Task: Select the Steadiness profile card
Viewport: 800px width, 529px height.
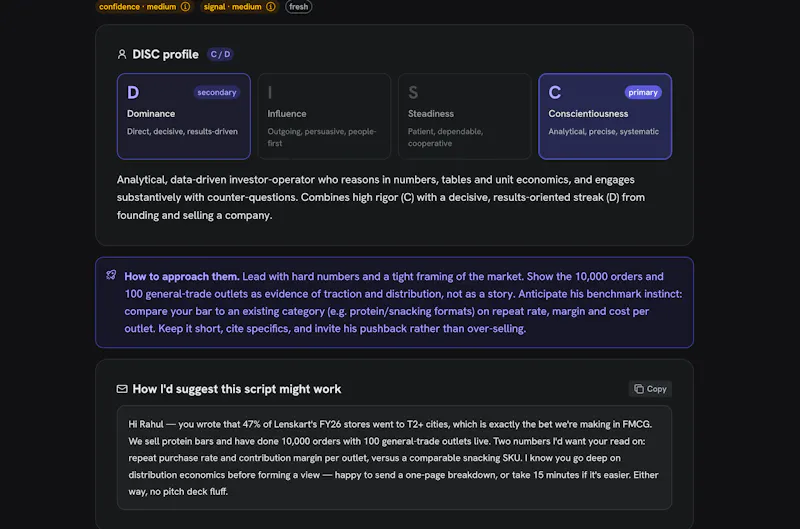Action: pyautogui.click(x=464, y=116)
